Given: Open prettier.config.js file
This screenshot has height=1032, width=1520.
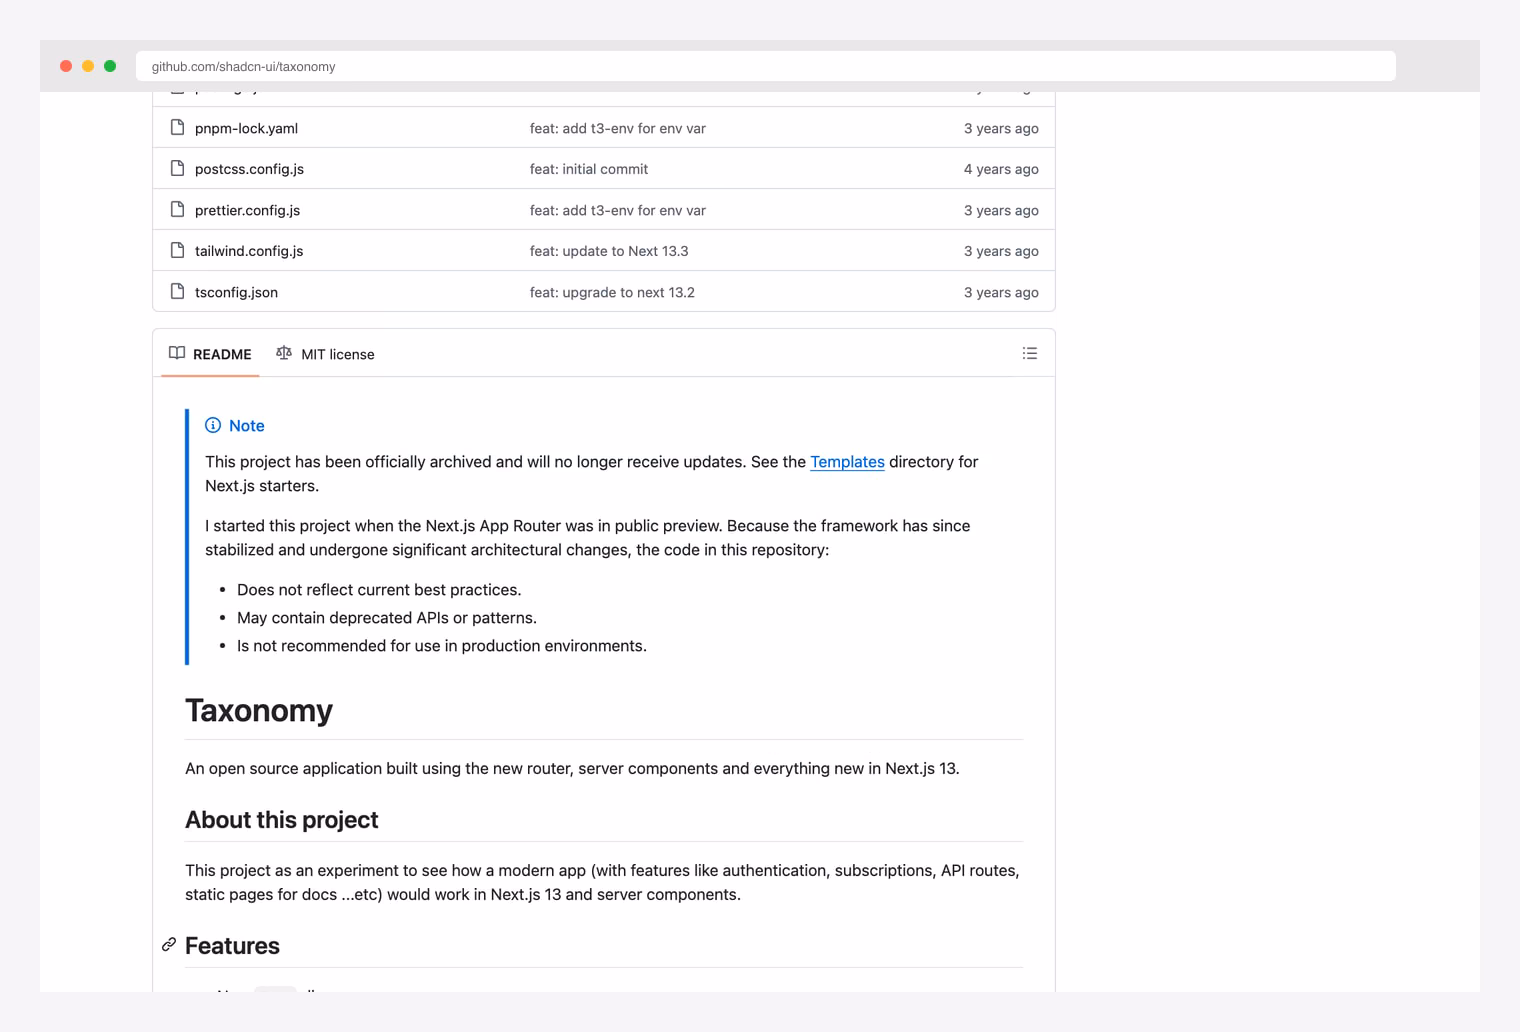Looking at the screenshot, I should pyautogui.click(x=247, y=210).
